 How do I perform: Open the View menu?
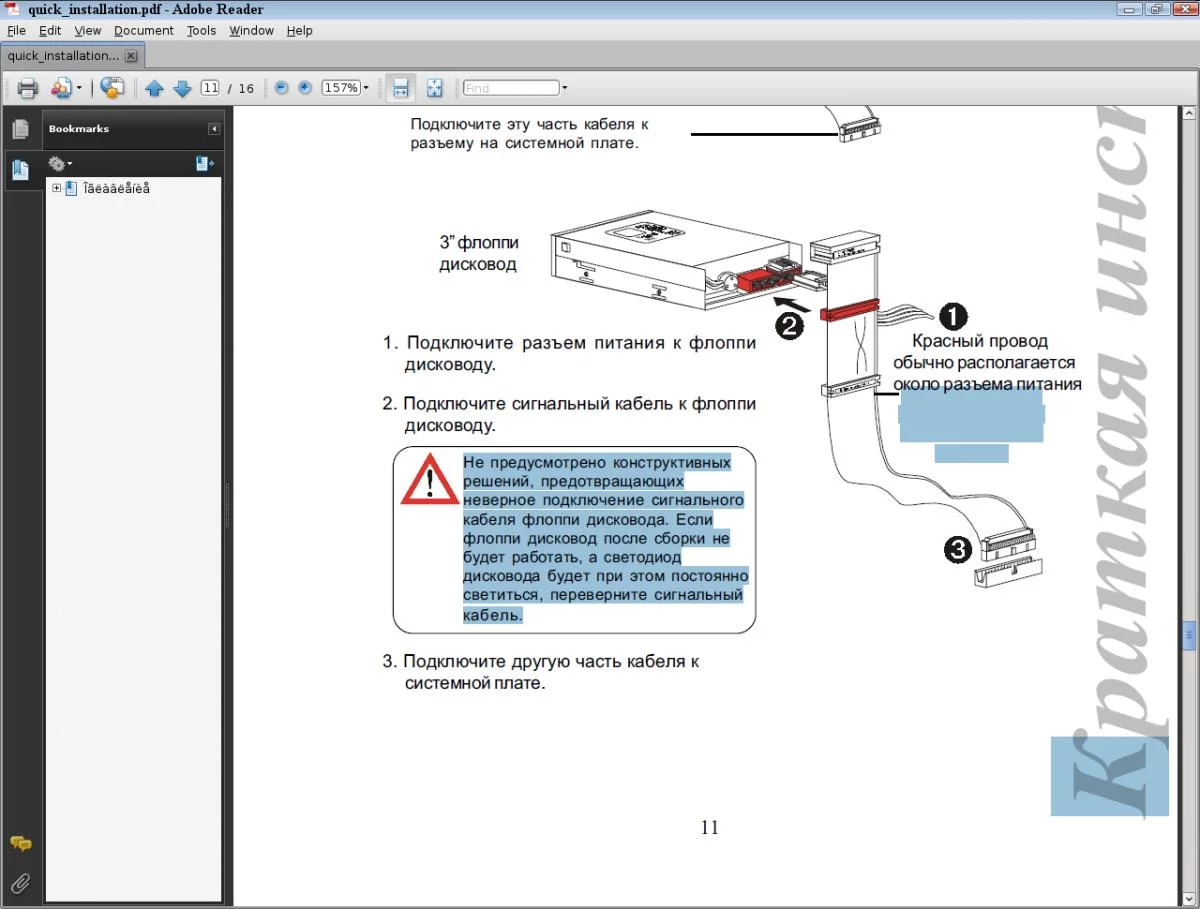(88, 31)
